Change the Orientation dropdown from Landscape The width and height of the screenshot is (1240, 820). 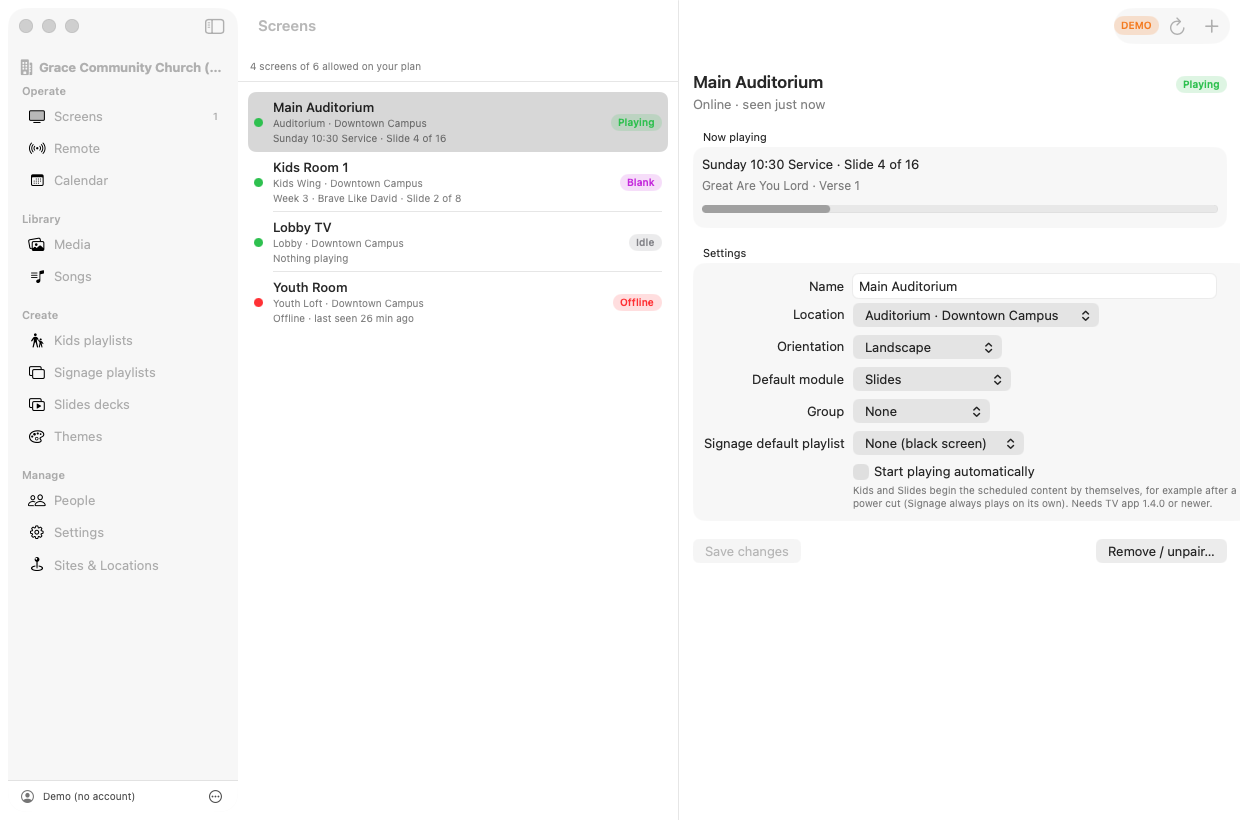pyautogui.click(x=927, y=347)
